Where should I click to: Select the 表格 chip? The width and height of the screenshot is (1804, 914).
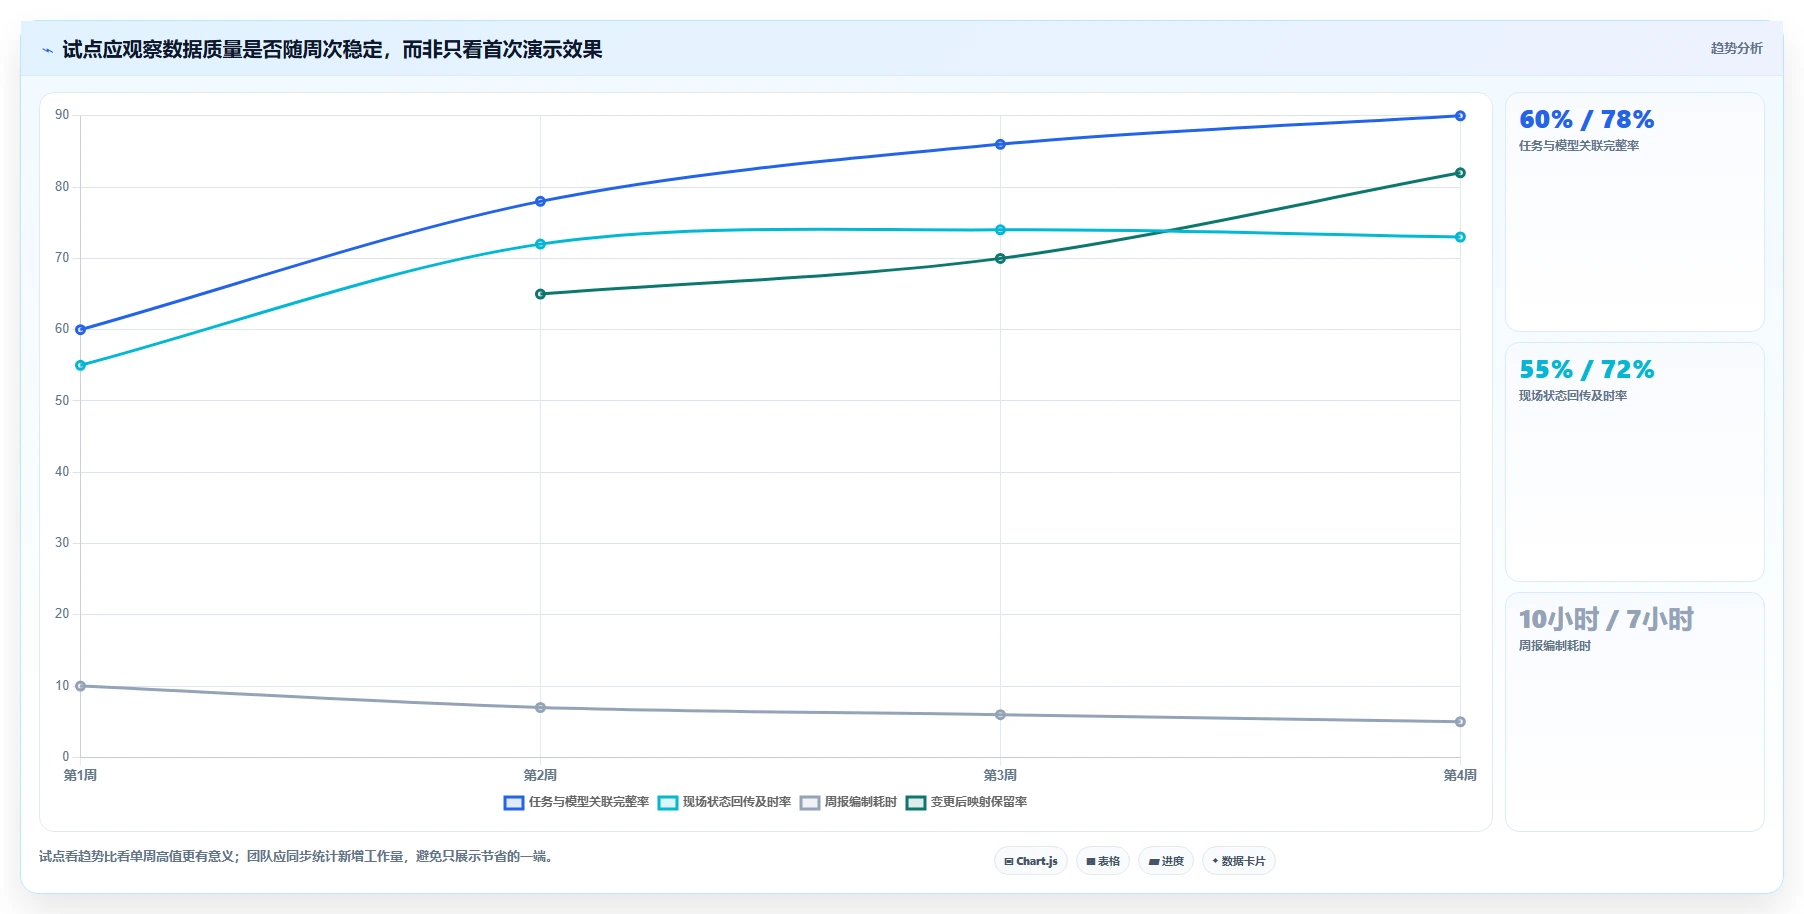tap(1103, 861)
